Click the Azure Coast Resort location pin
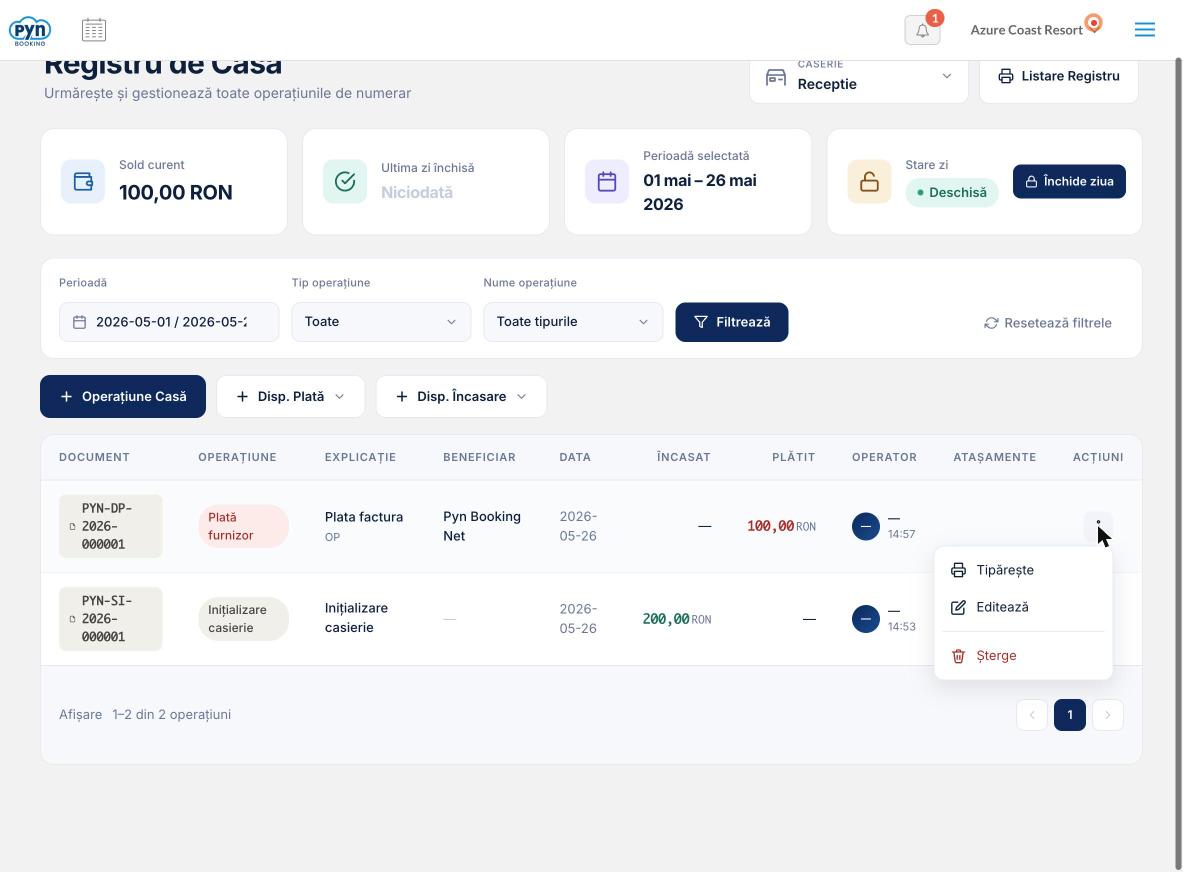Screen dimensions: 1183x872 pyautogui.click(x=1093, y=23)
